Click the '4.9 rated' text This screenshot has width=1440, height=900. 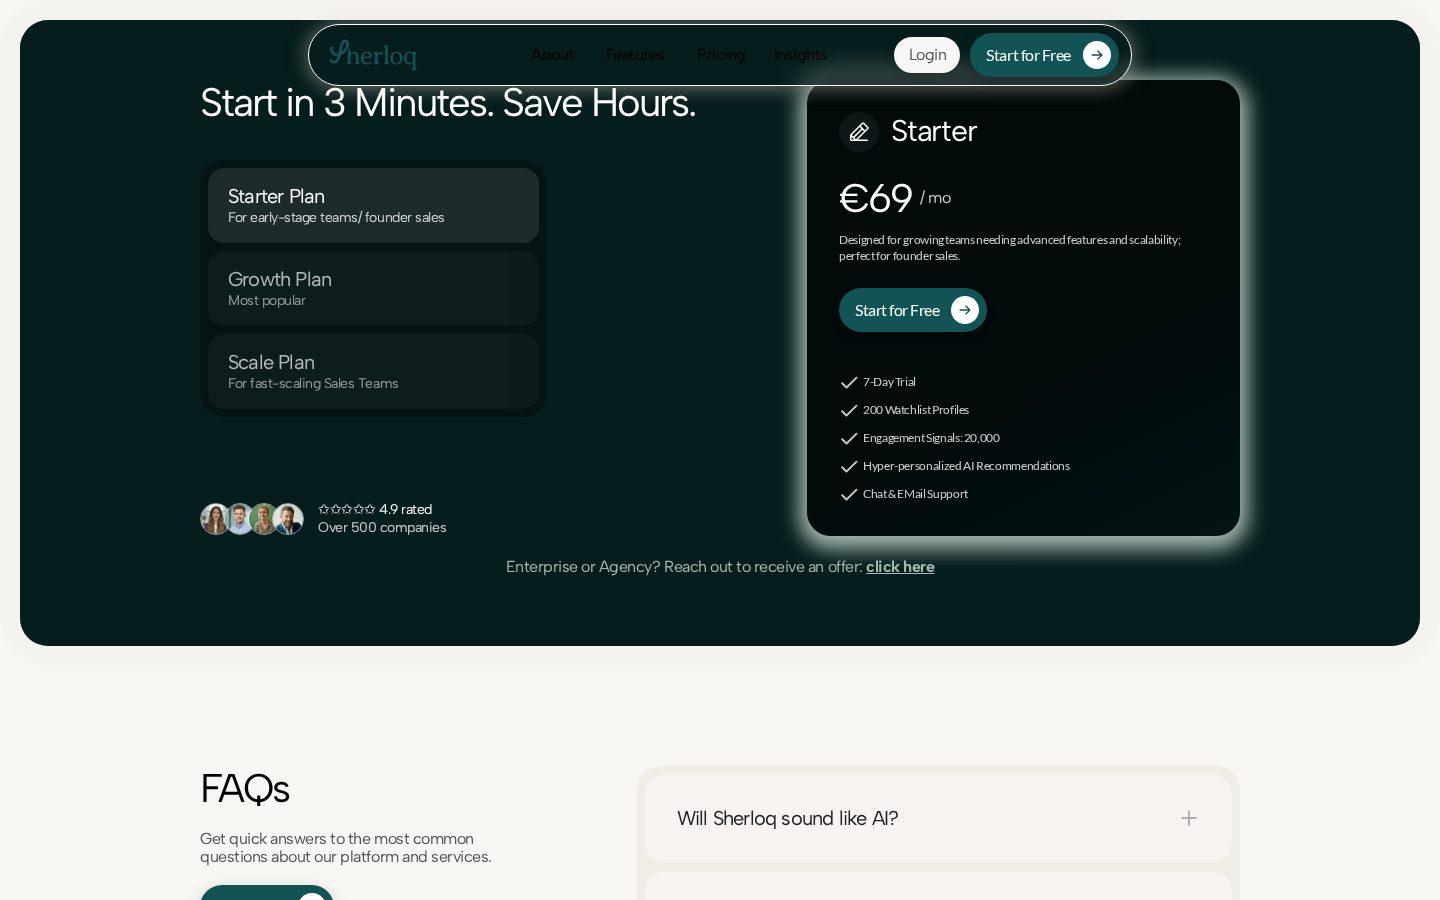click(x=406, y=509)
